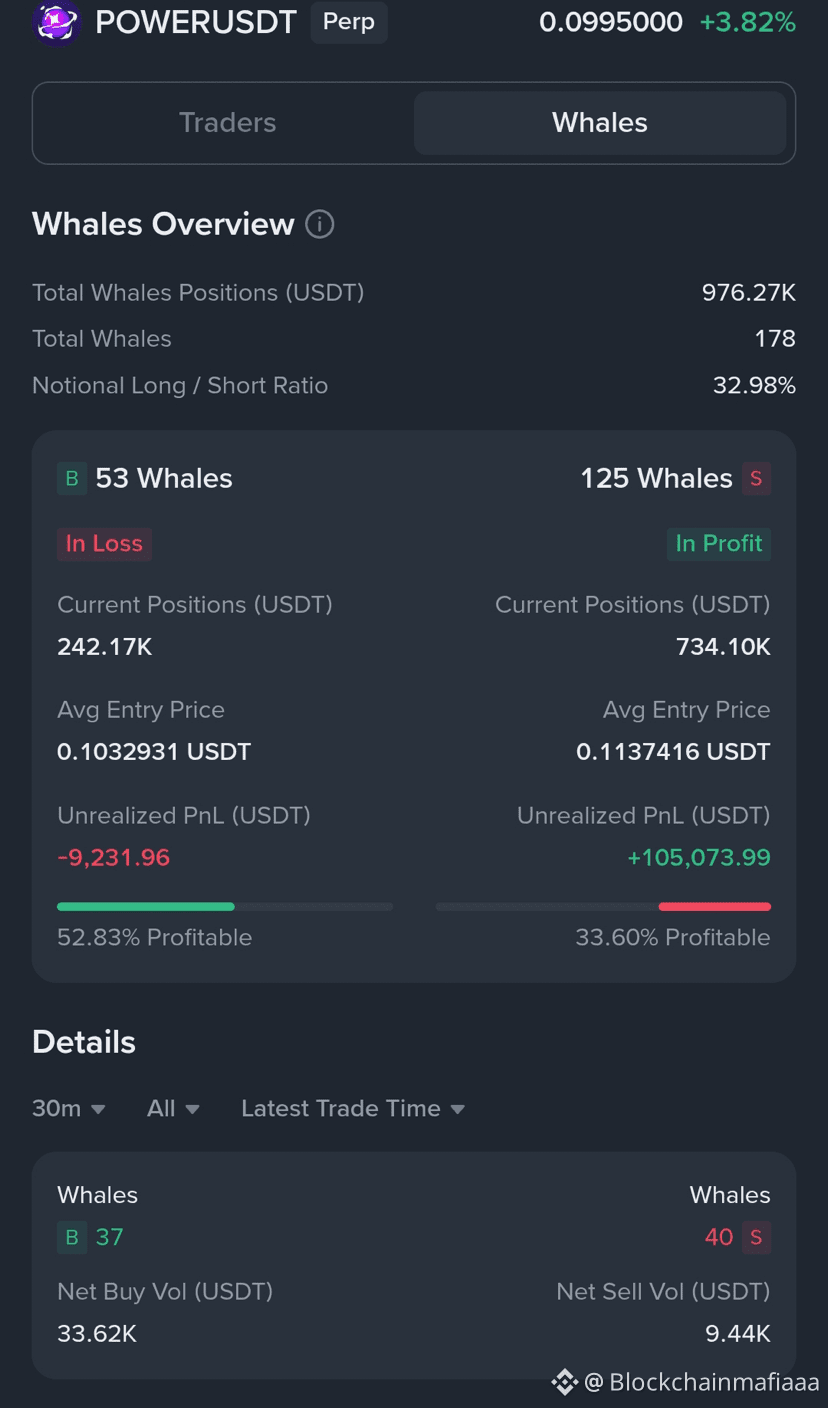This screenshot has height=1408, width=828.
Task: Click the In Profit status tag
Action: tap(719, 544)
